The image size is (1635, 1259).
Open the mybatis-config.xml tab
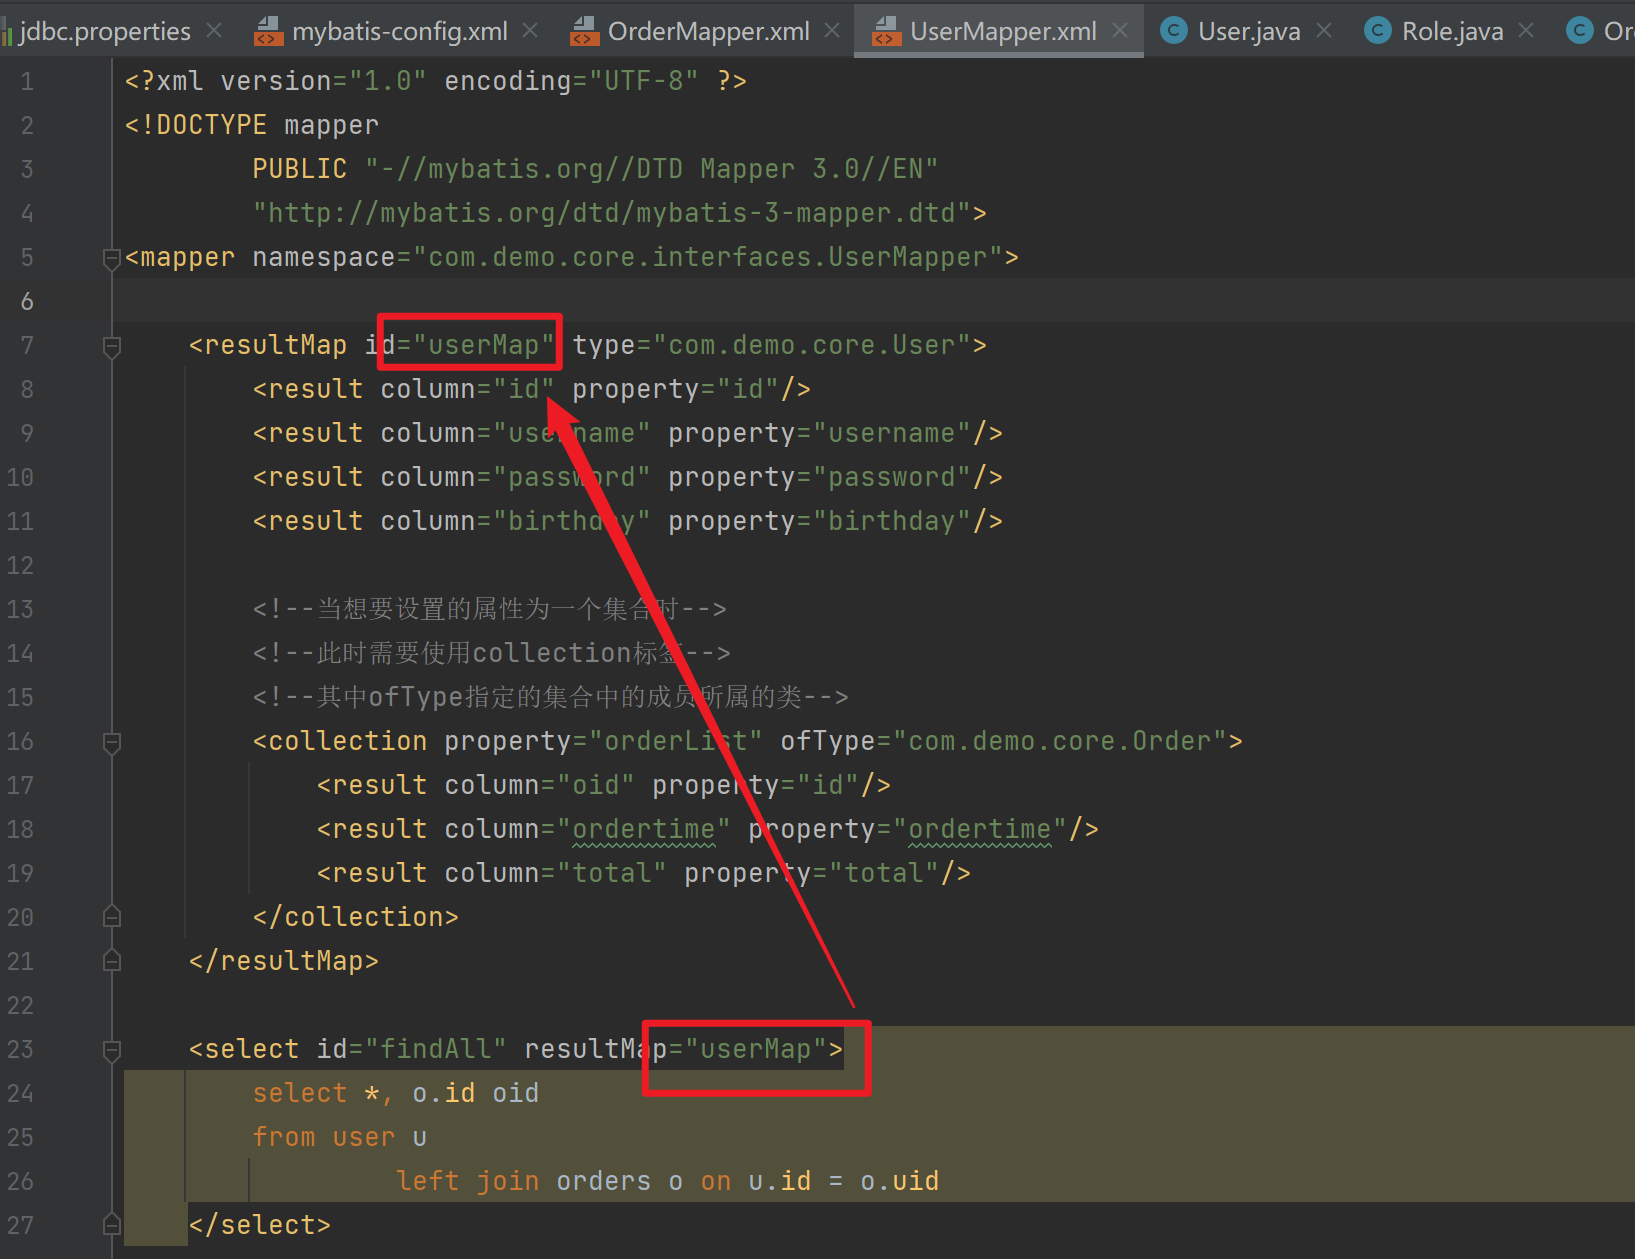click(399, 31)
